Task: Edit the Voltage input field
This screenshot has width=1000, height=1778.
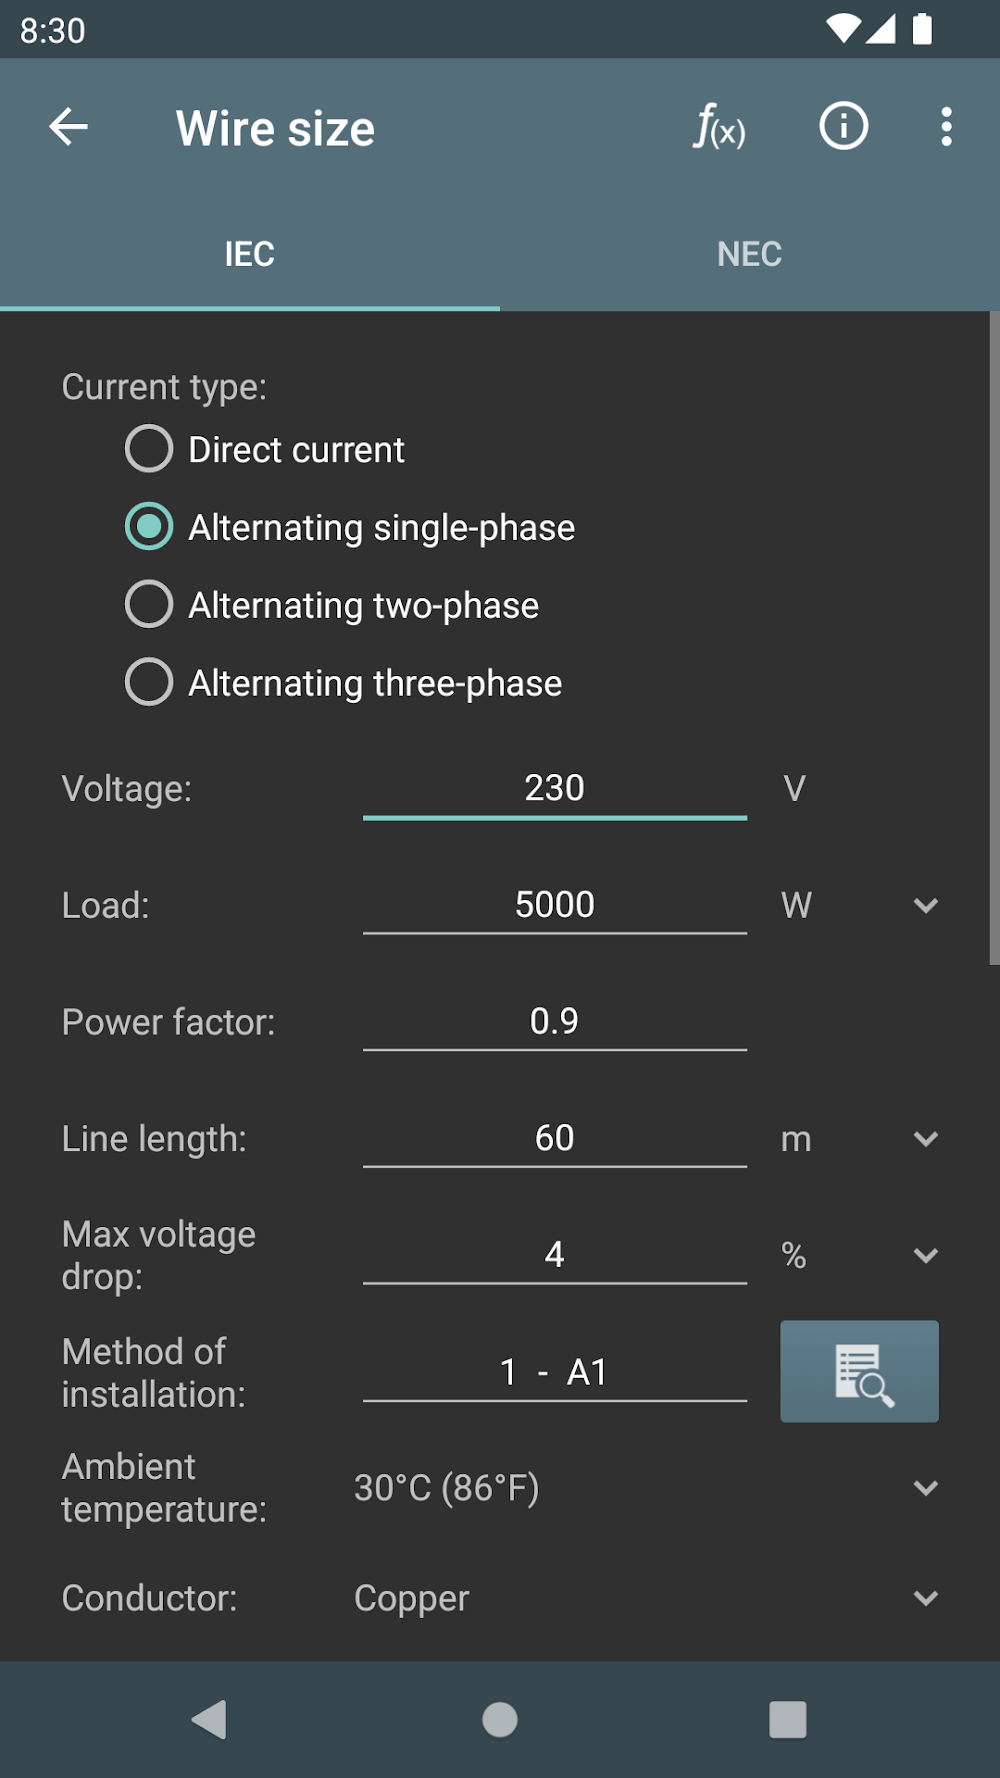Action: click(x=554, y=789)
